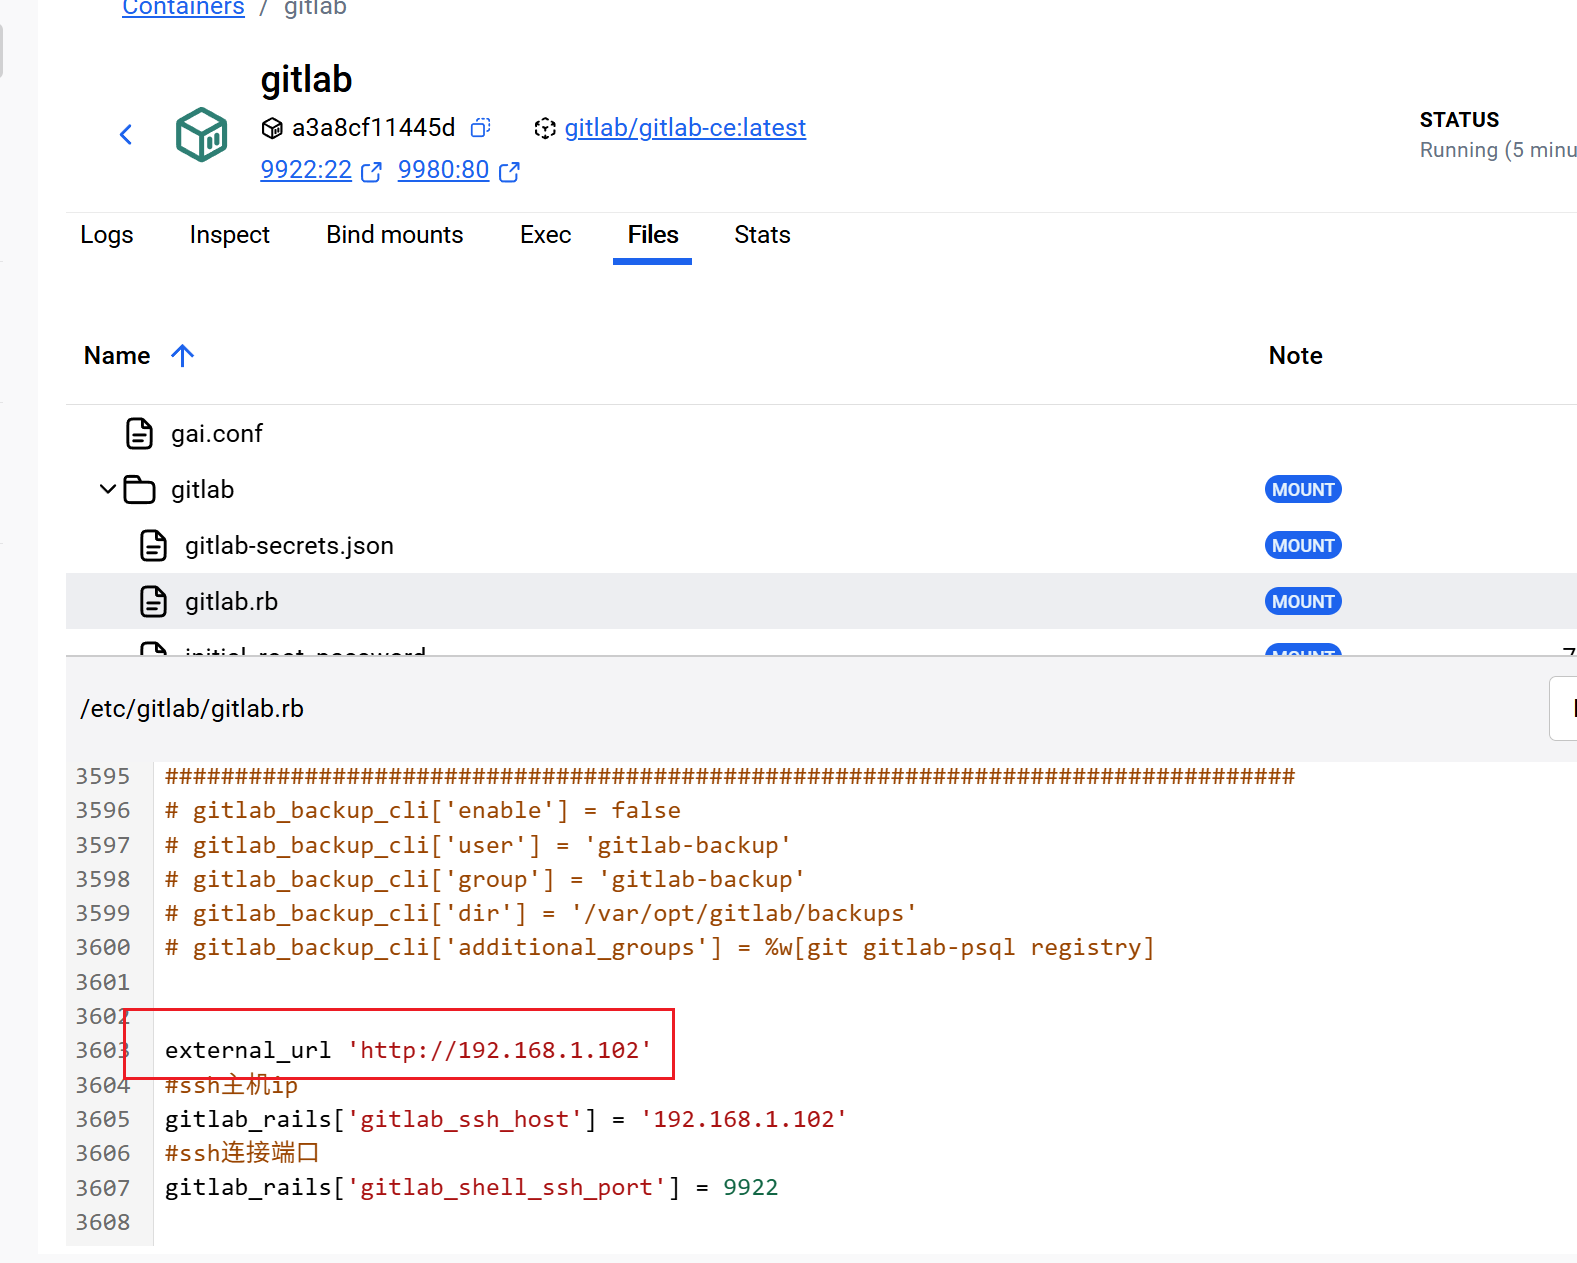This screenshot has height=1263, width=1577.
Task: Click the external link icon next to 9980:80
Action: coord(509,172)
